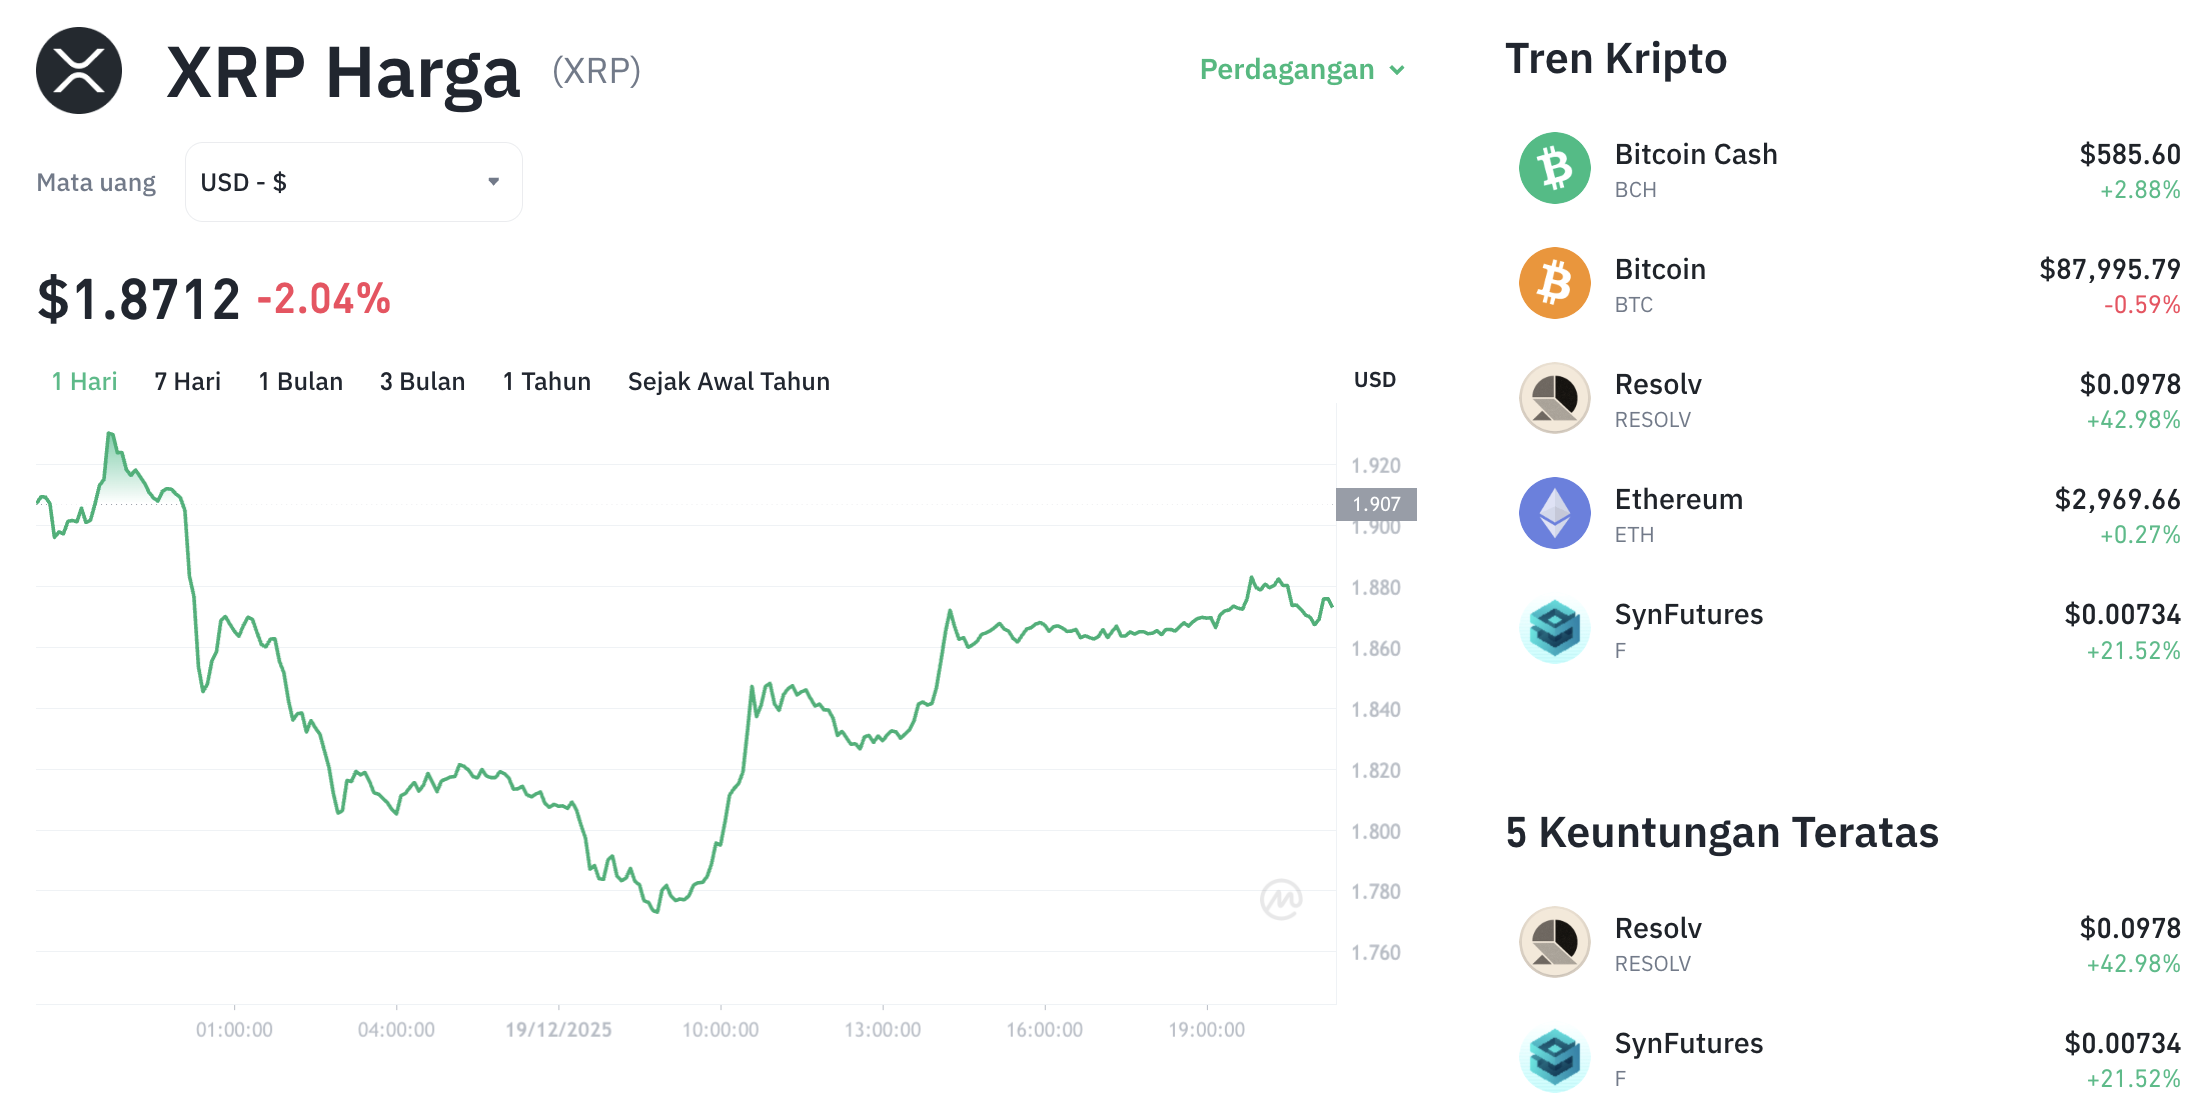2202x1110 pixels.
Task: Select the SynFutures coin icon
Action: click(1554, 628)
